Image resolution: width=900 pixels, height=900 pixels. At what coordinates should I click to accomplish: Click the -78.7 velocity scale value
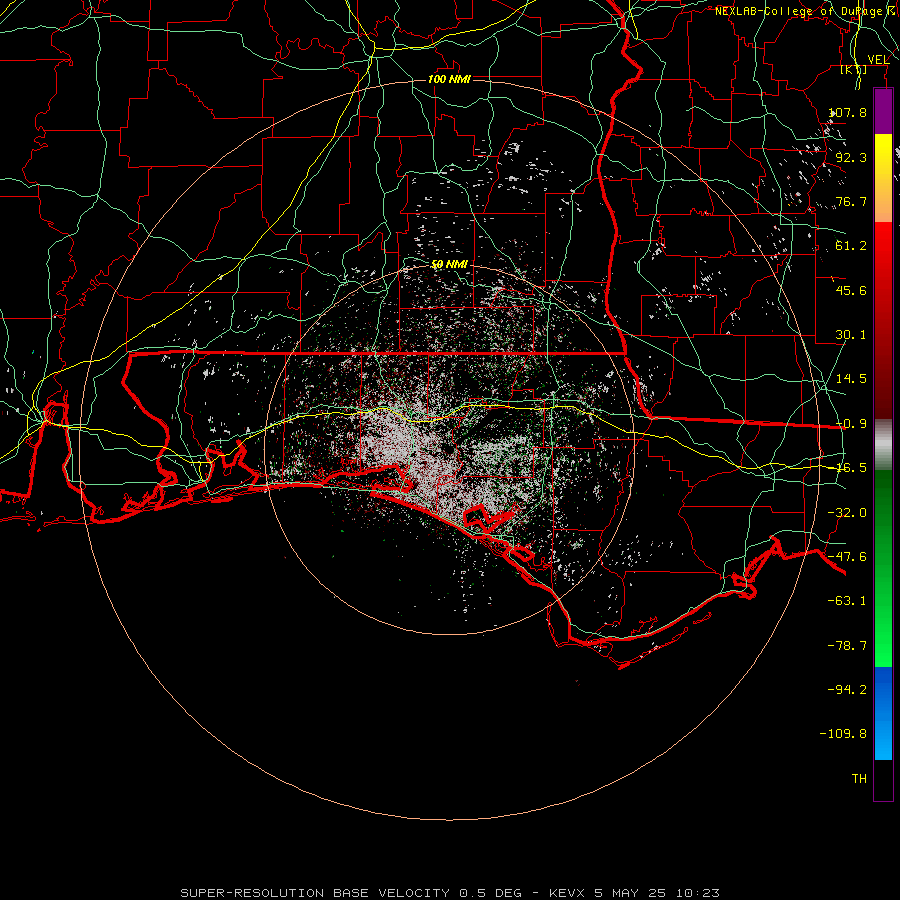[848, 646]
